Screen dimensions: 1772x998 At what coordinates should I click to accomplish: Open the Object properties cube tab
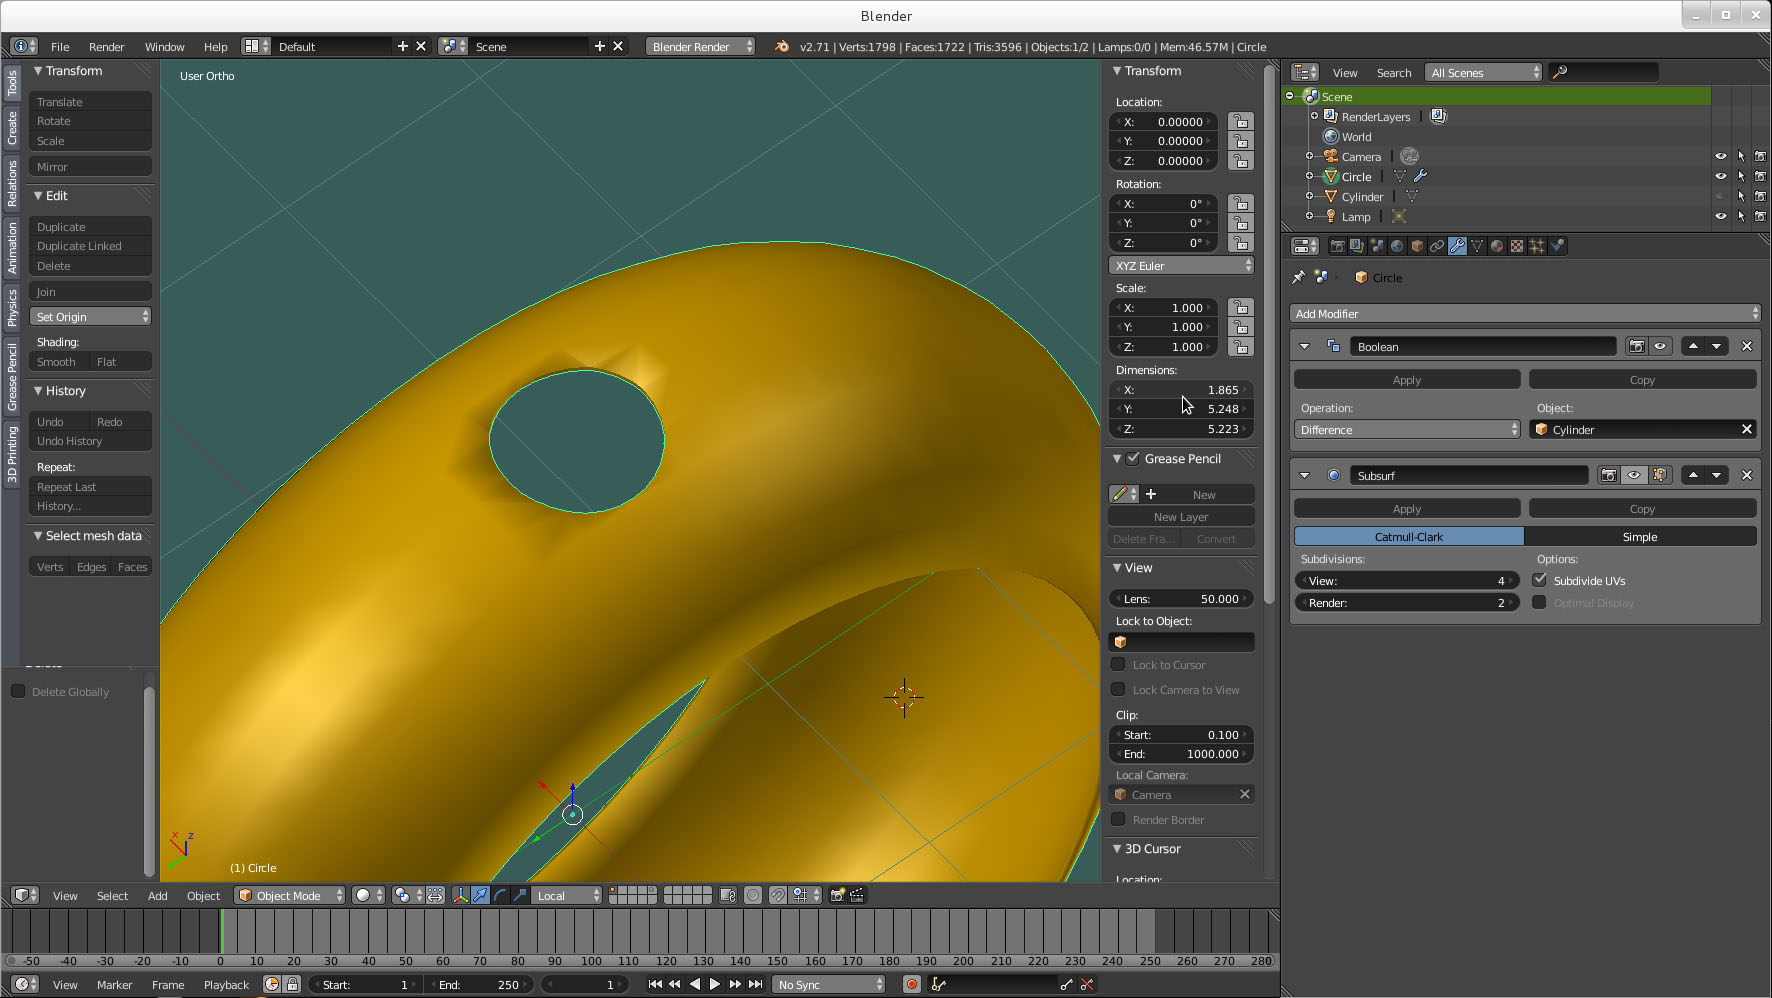coord(1417,246)
